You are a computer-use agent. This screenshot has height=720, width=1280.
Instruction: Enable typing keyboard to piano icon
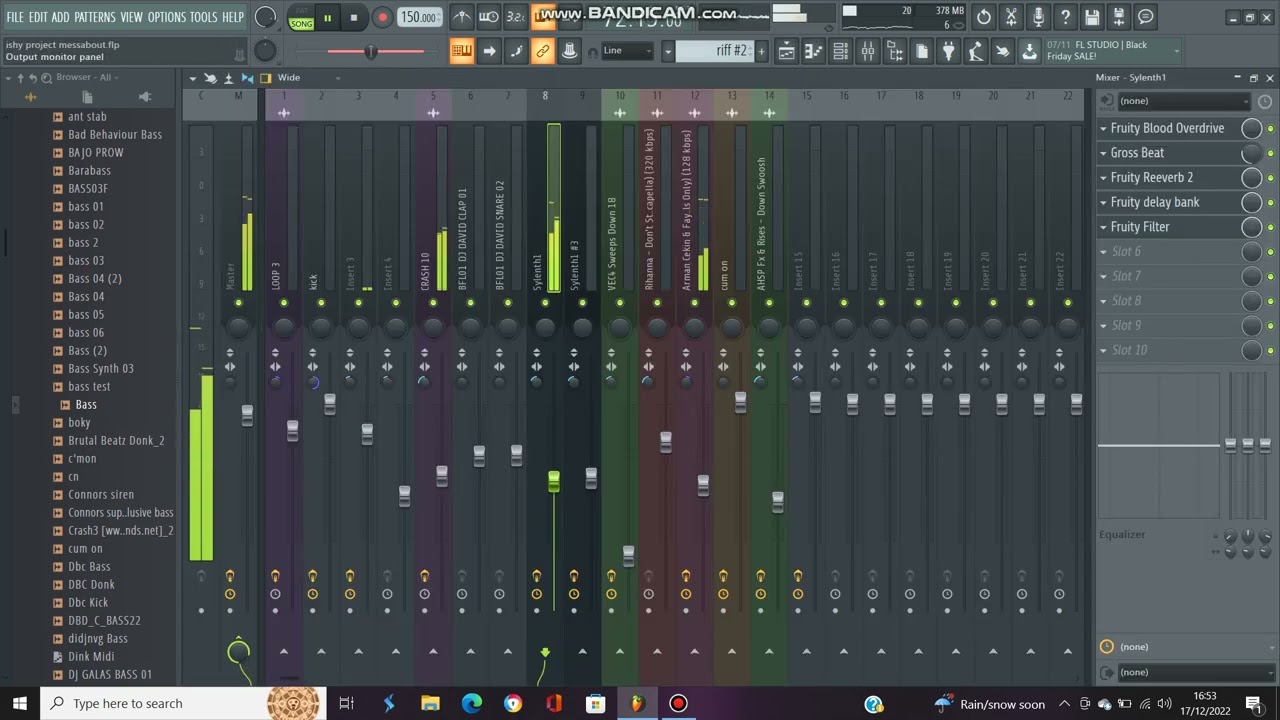tap(462, 51)
